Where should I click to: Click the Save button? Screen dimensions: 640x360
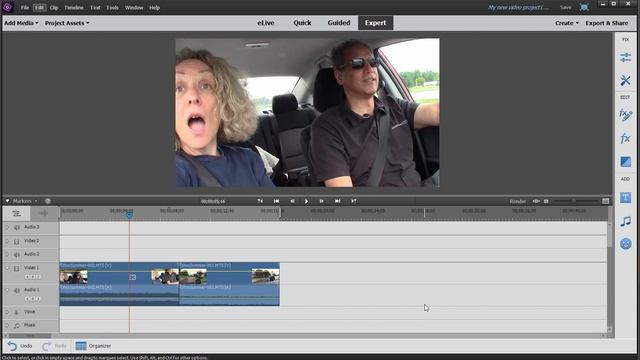pos(566,7)
